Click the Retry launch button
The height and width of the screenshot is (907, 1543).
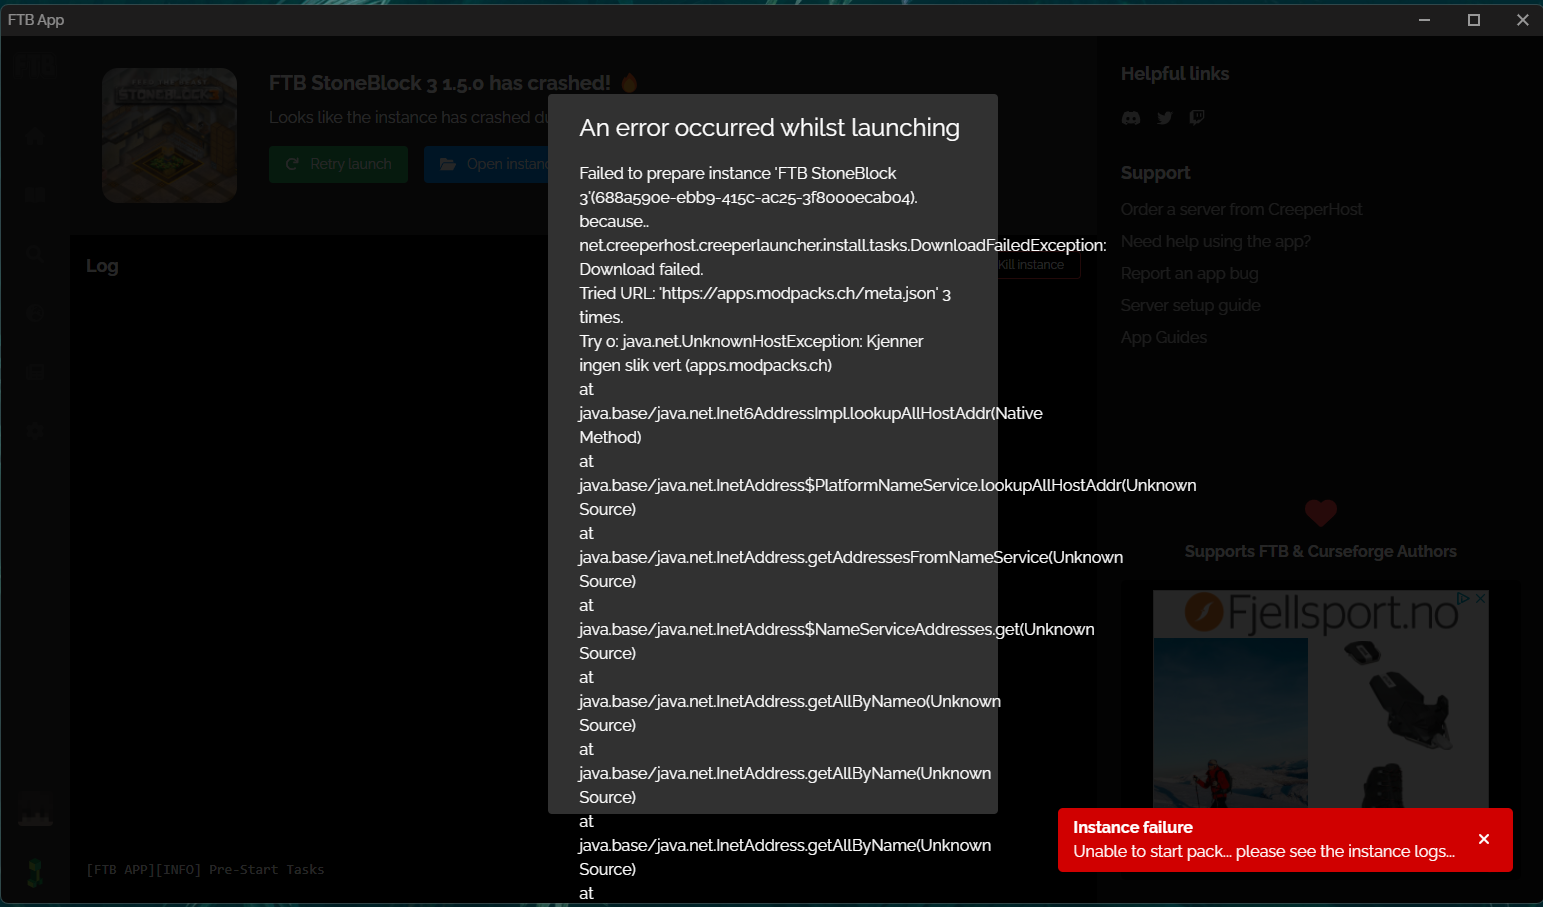click(338, 164)
